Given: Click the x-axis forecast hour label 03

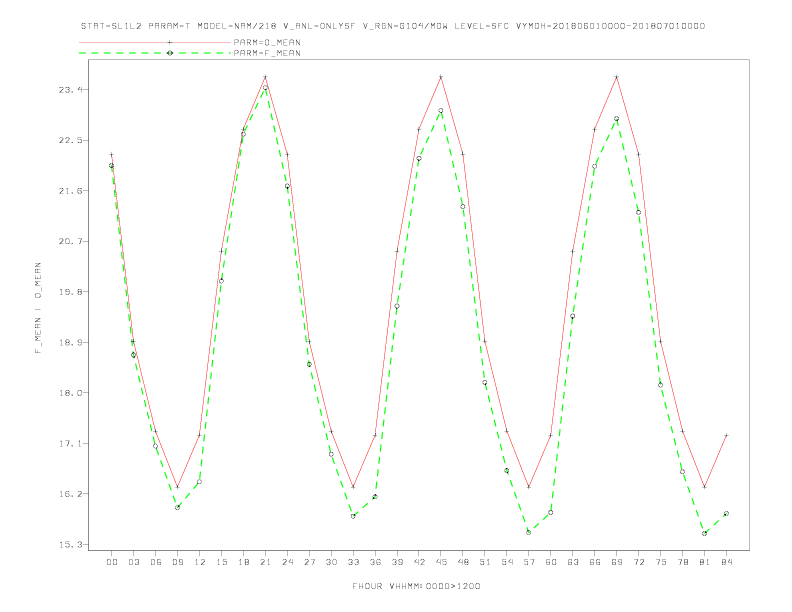Looking at the screenshot, I should pyautogui.click(x=133, y=562).
